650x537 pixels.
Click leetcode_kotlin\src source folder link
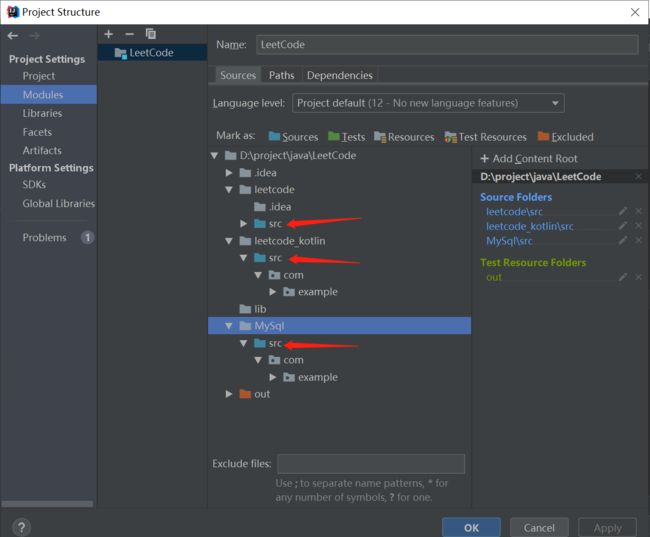(530, 226)
